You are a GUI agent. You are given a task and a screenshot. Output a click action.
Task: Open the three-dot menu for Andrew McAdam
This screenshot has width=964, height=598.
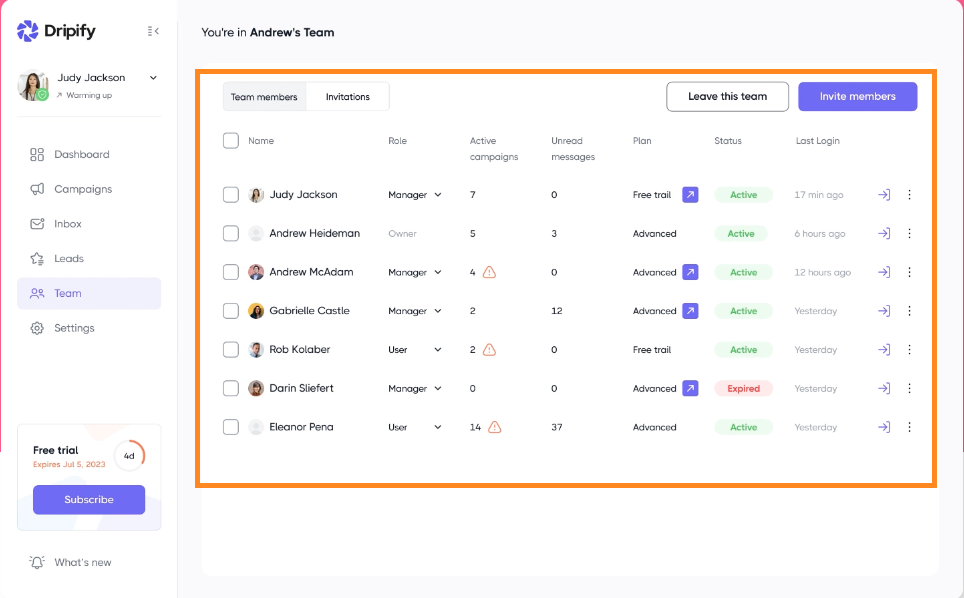[x=909, y=272]
